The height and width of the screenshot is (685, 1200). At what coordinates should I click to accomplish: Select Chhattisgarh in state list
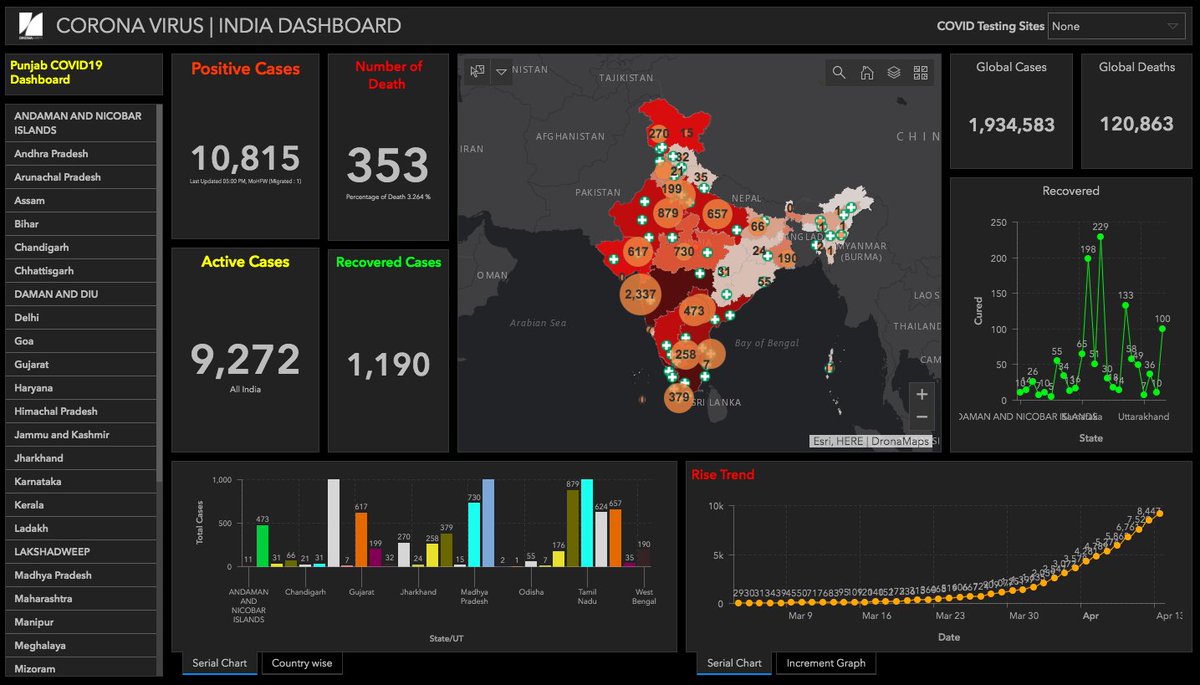coord(80,271)
